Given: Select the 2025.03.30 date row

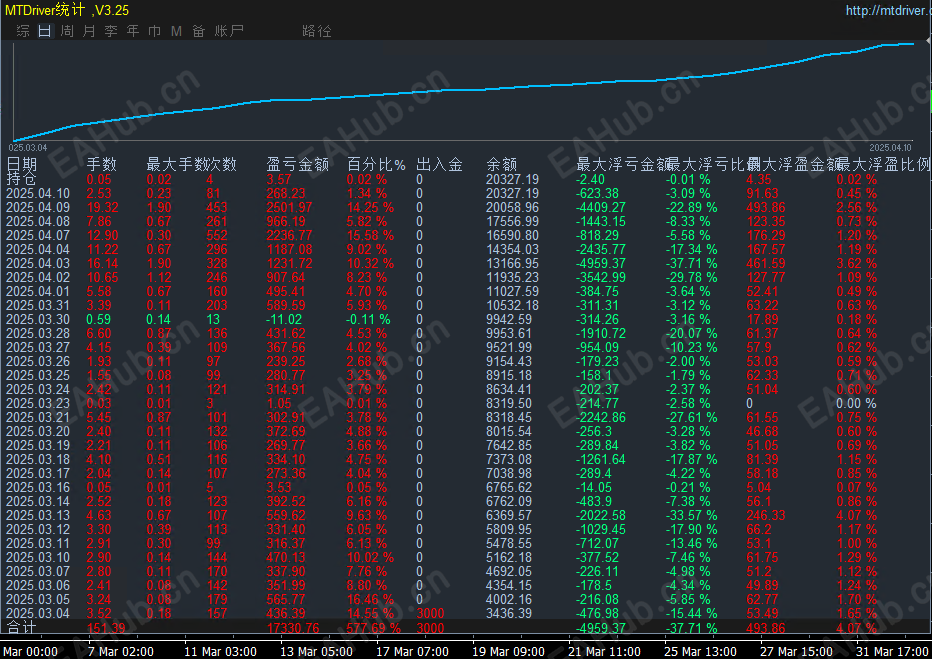Looking at the screenshot, I should 38,320.
